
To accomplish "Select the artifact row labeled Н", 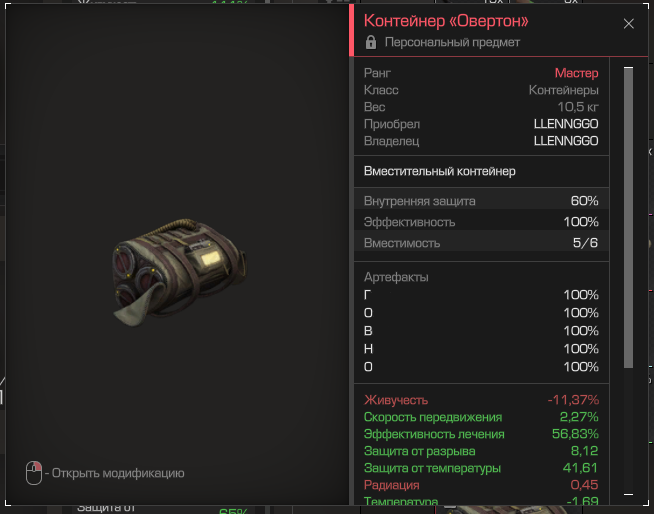I will click(x=481, y=349).
